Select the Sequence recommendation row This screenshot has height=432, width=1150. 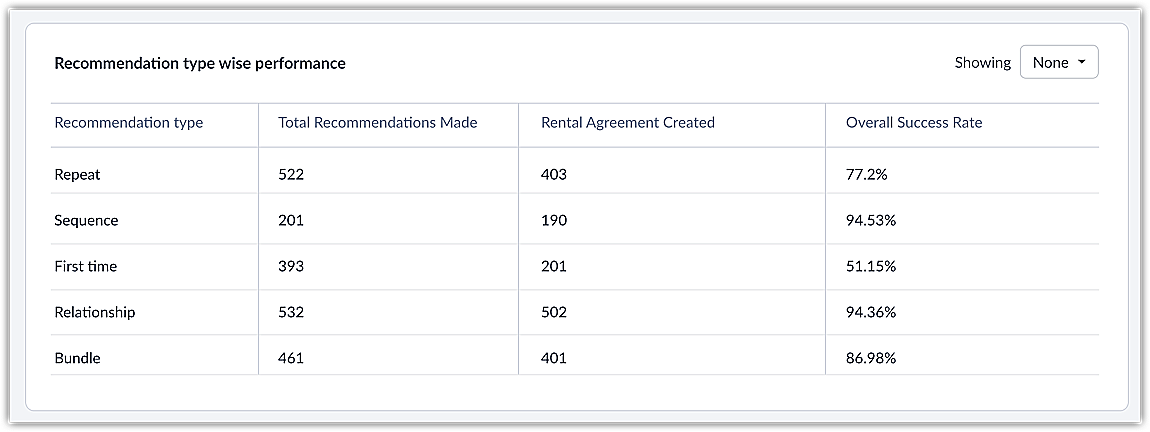(86, 220)
